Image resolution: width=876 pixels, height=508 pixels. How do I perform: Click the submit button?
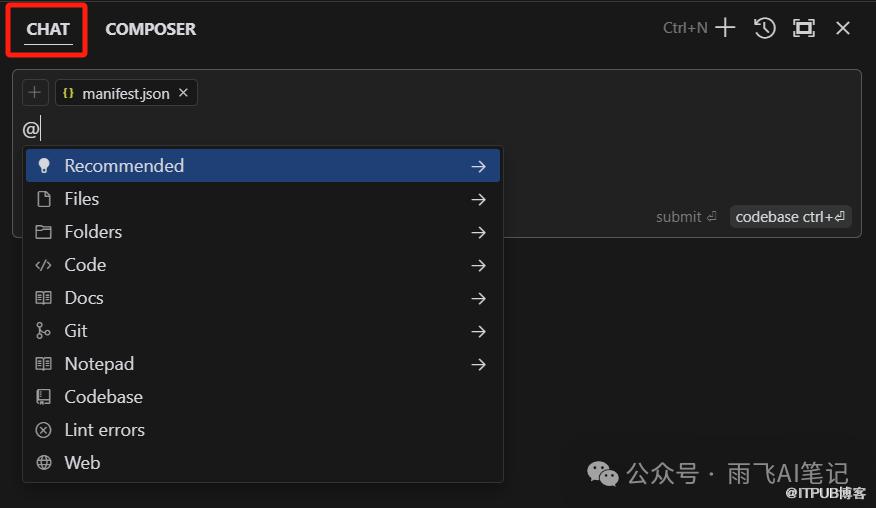click(686, 217)
